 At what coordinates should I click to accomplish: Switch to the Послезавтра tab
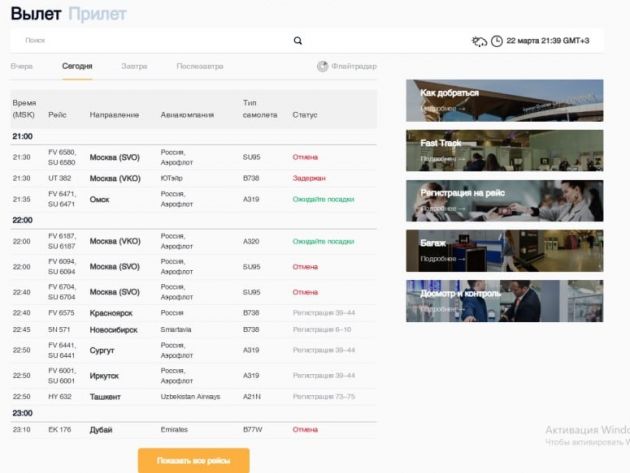click(x=200, y=66)
